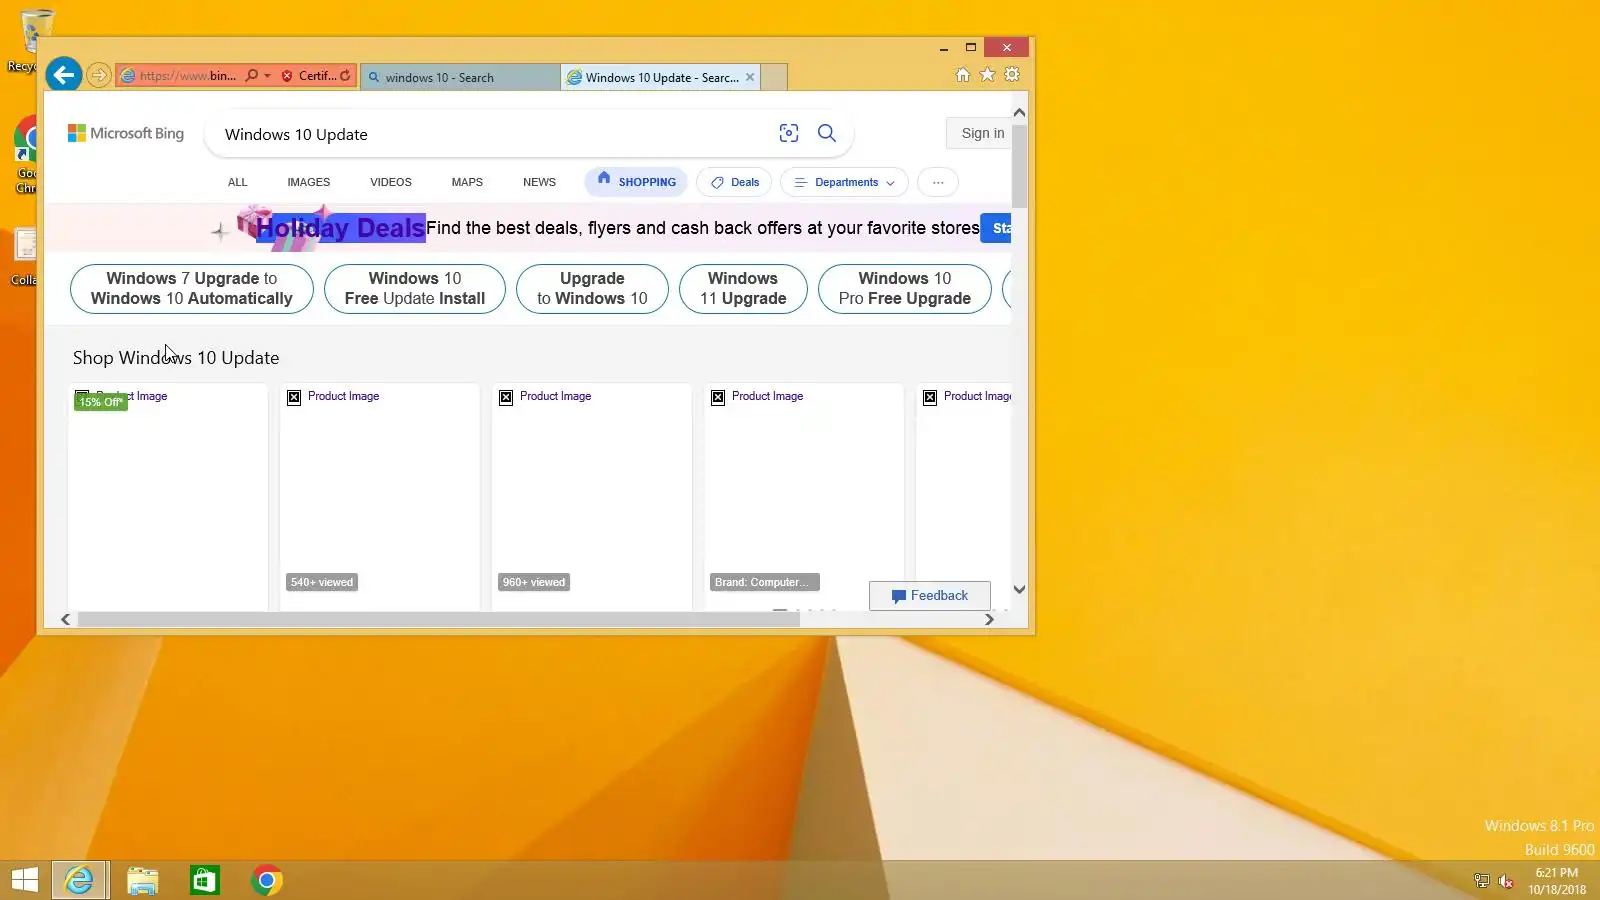Open the Windows Store taskbar icon
The image size is (1600, 900).
pyautogui.click(x=204, y=880)
